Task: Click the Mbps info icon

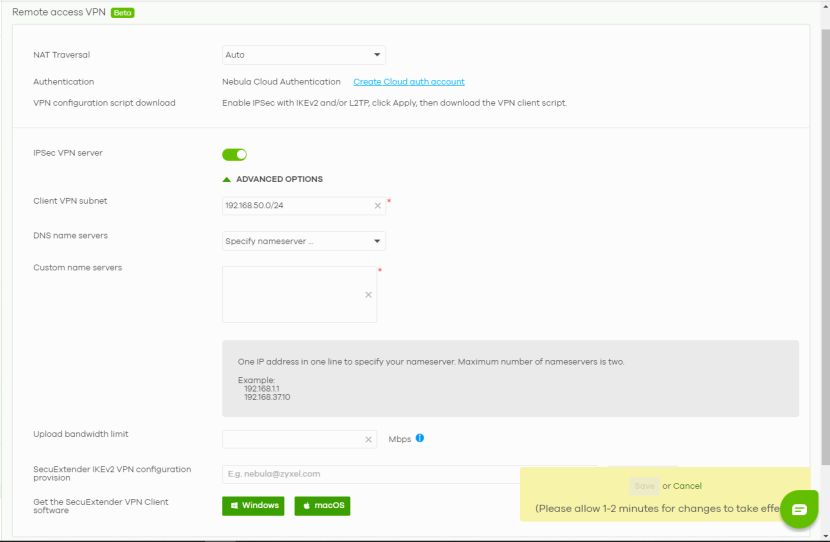Action: click(420, 438)
